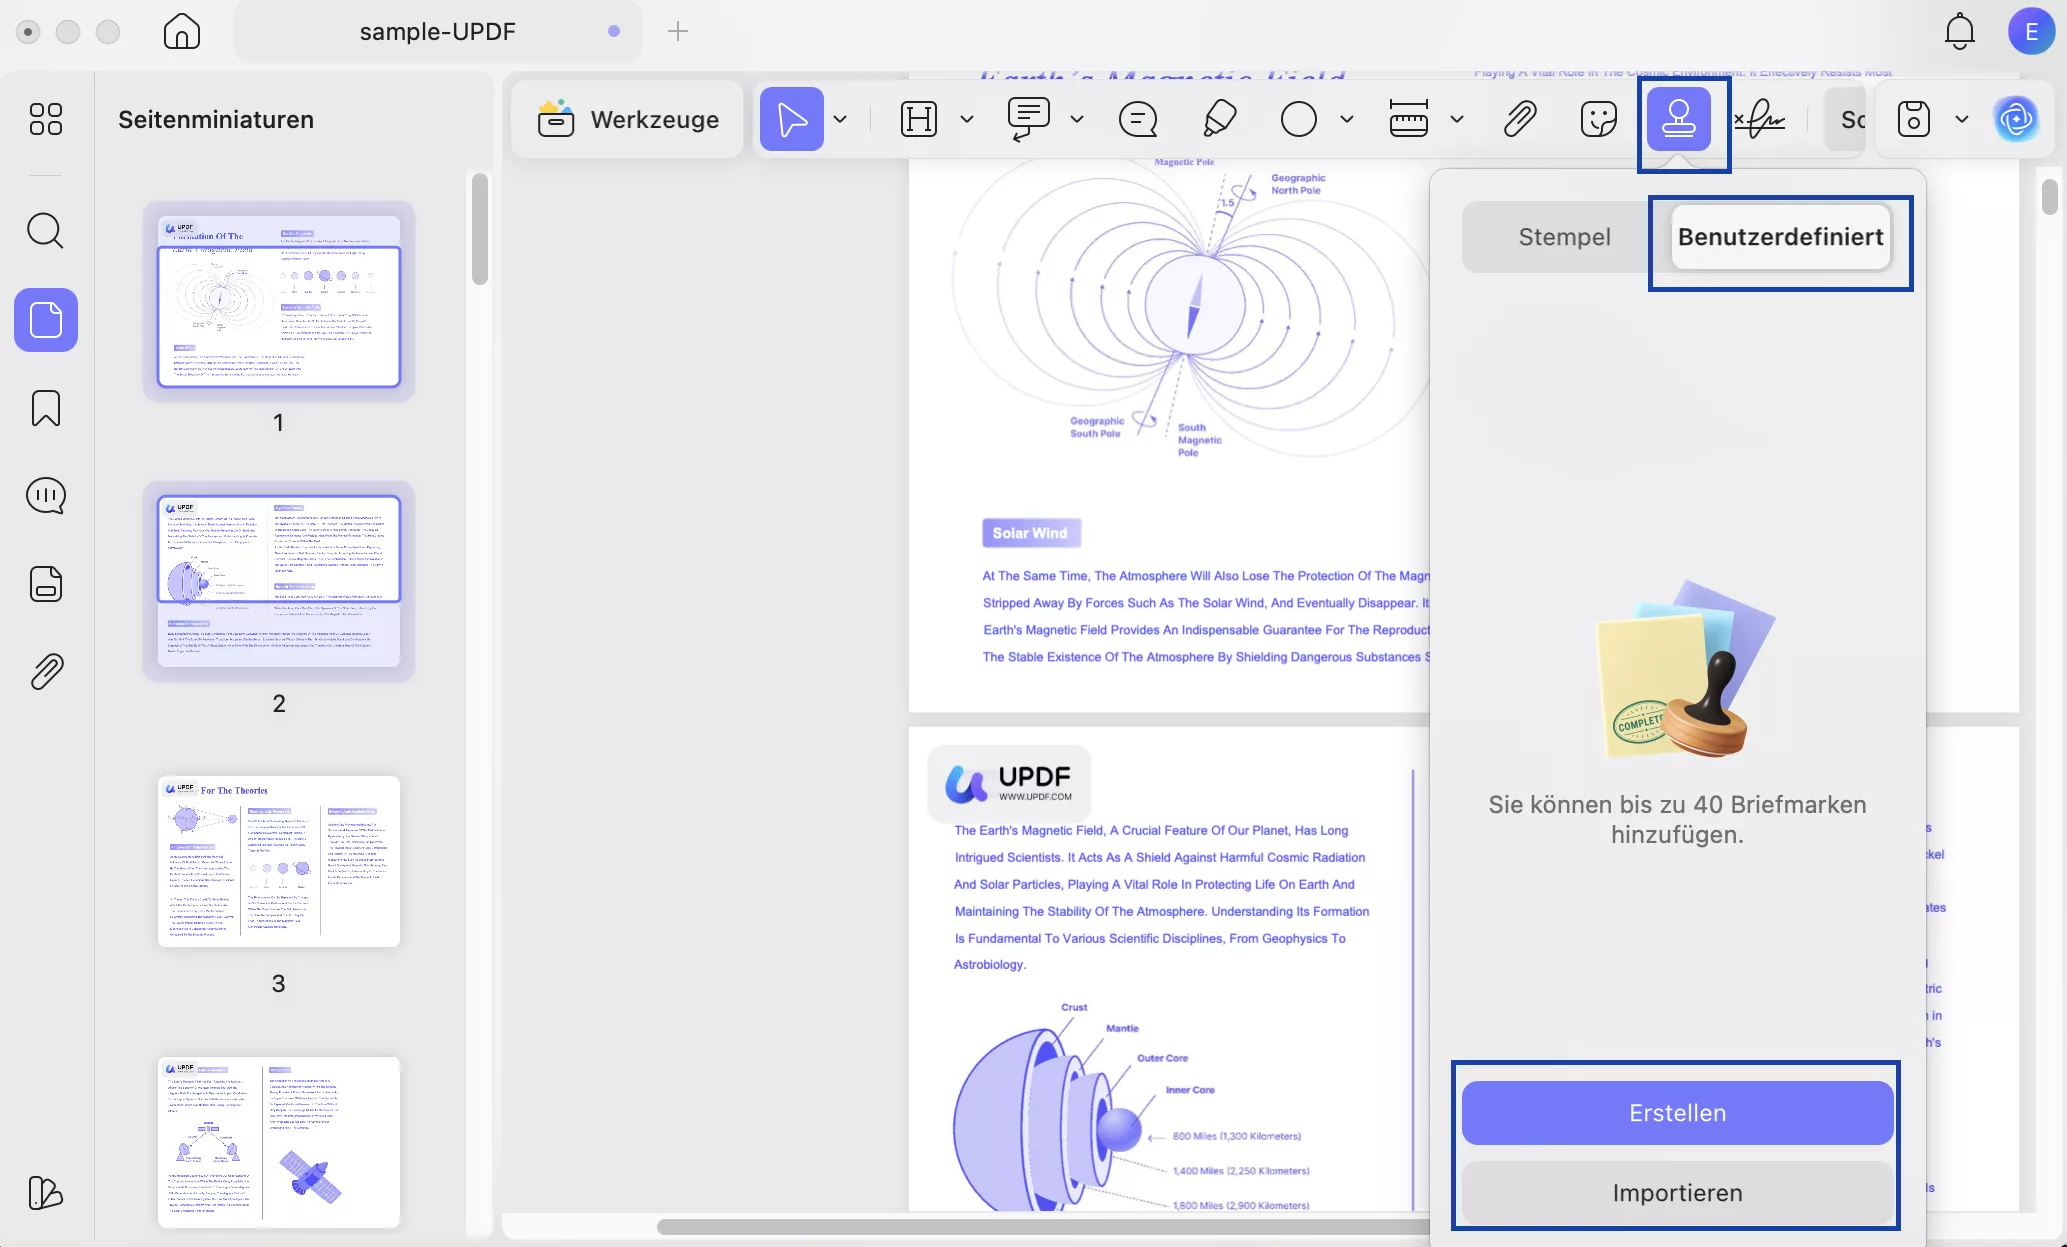Image resolution: width=2067 pixels, height=1247 pixels.
Task: Expand the selection tool dropdown
Action: (x=840, y=119)
